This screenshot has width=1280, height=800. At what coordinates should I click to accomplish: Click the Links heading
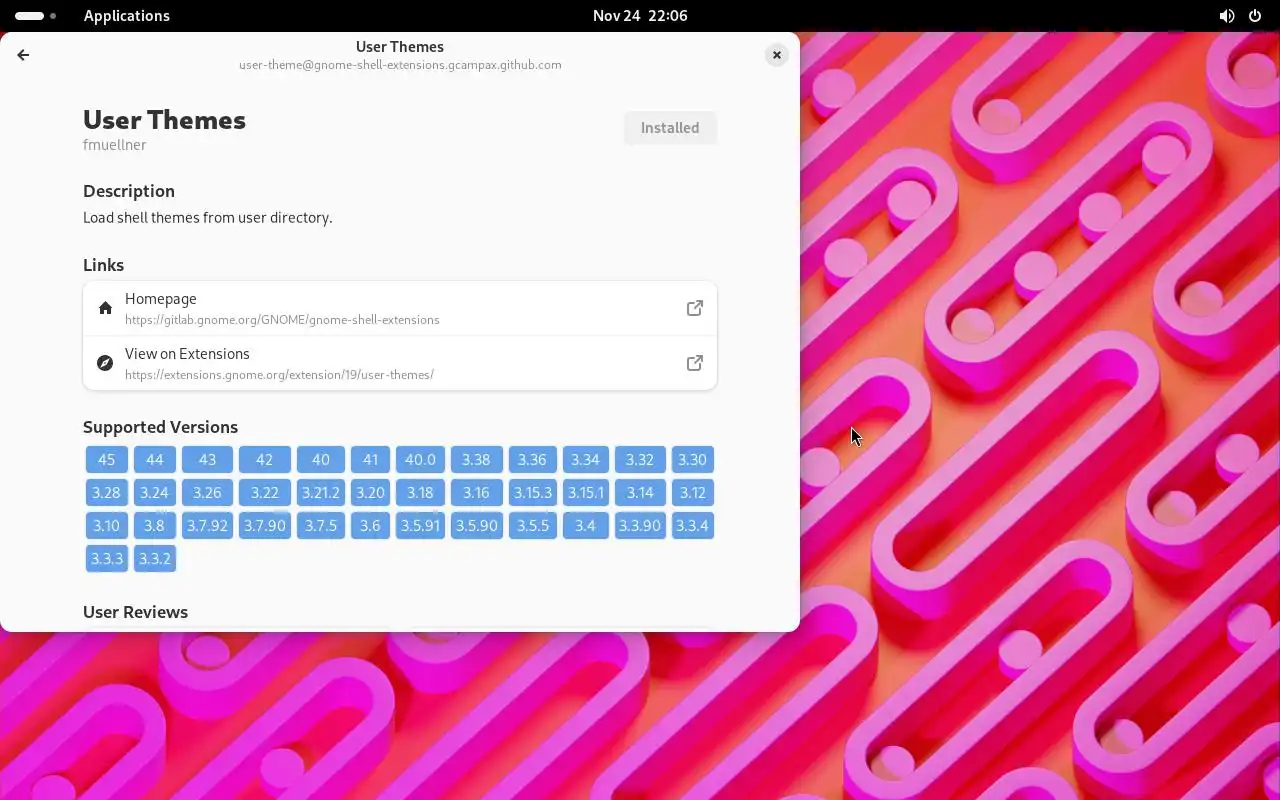pyautogui.click(x=103, y=265)
